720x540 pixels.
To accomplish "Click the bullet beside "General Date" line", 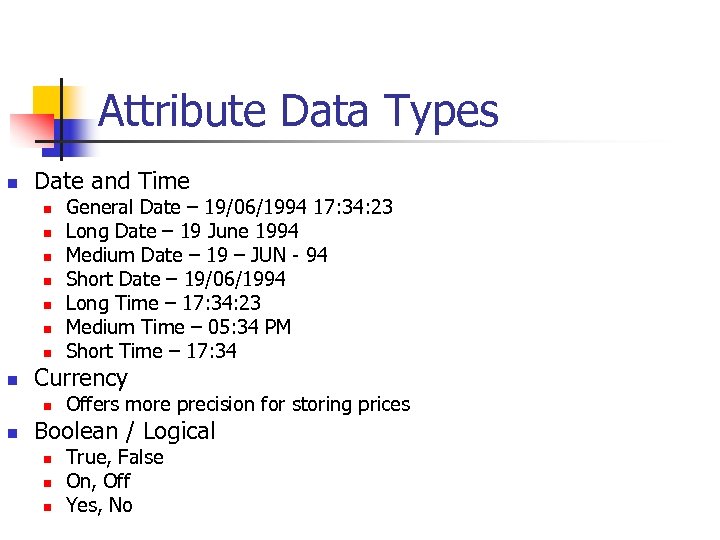I will coord(45,209).
